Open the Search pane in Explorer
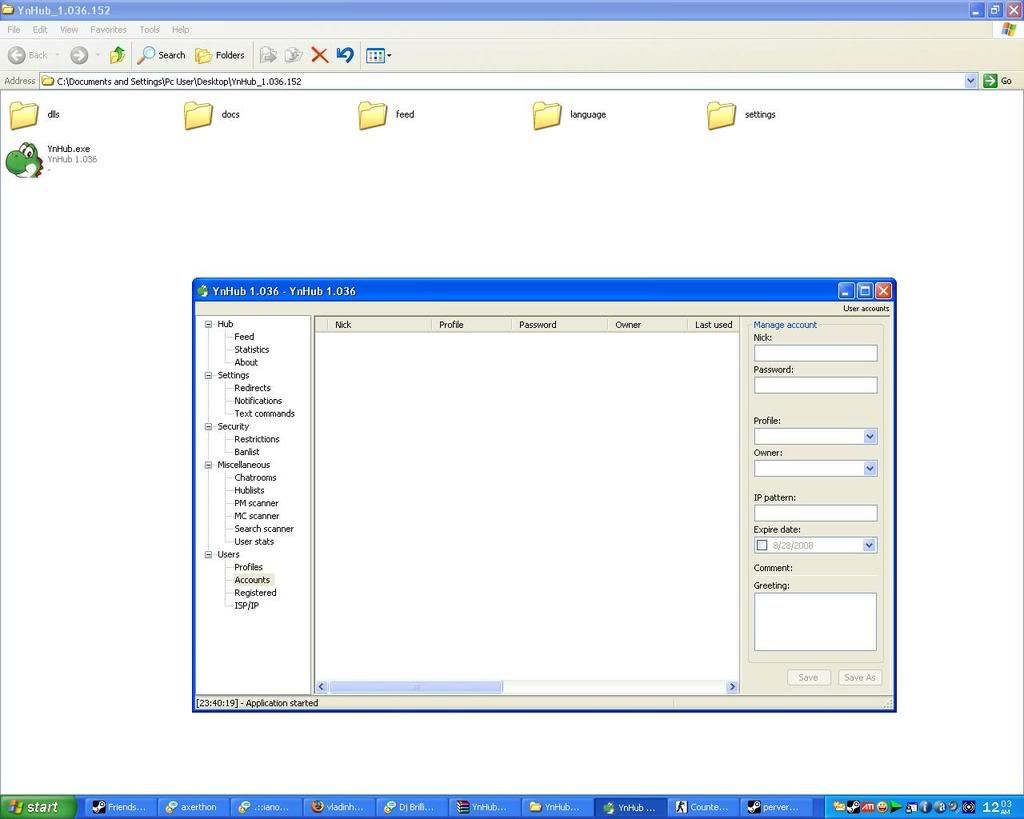1024x819 pixels. click(x=161, y=56)
